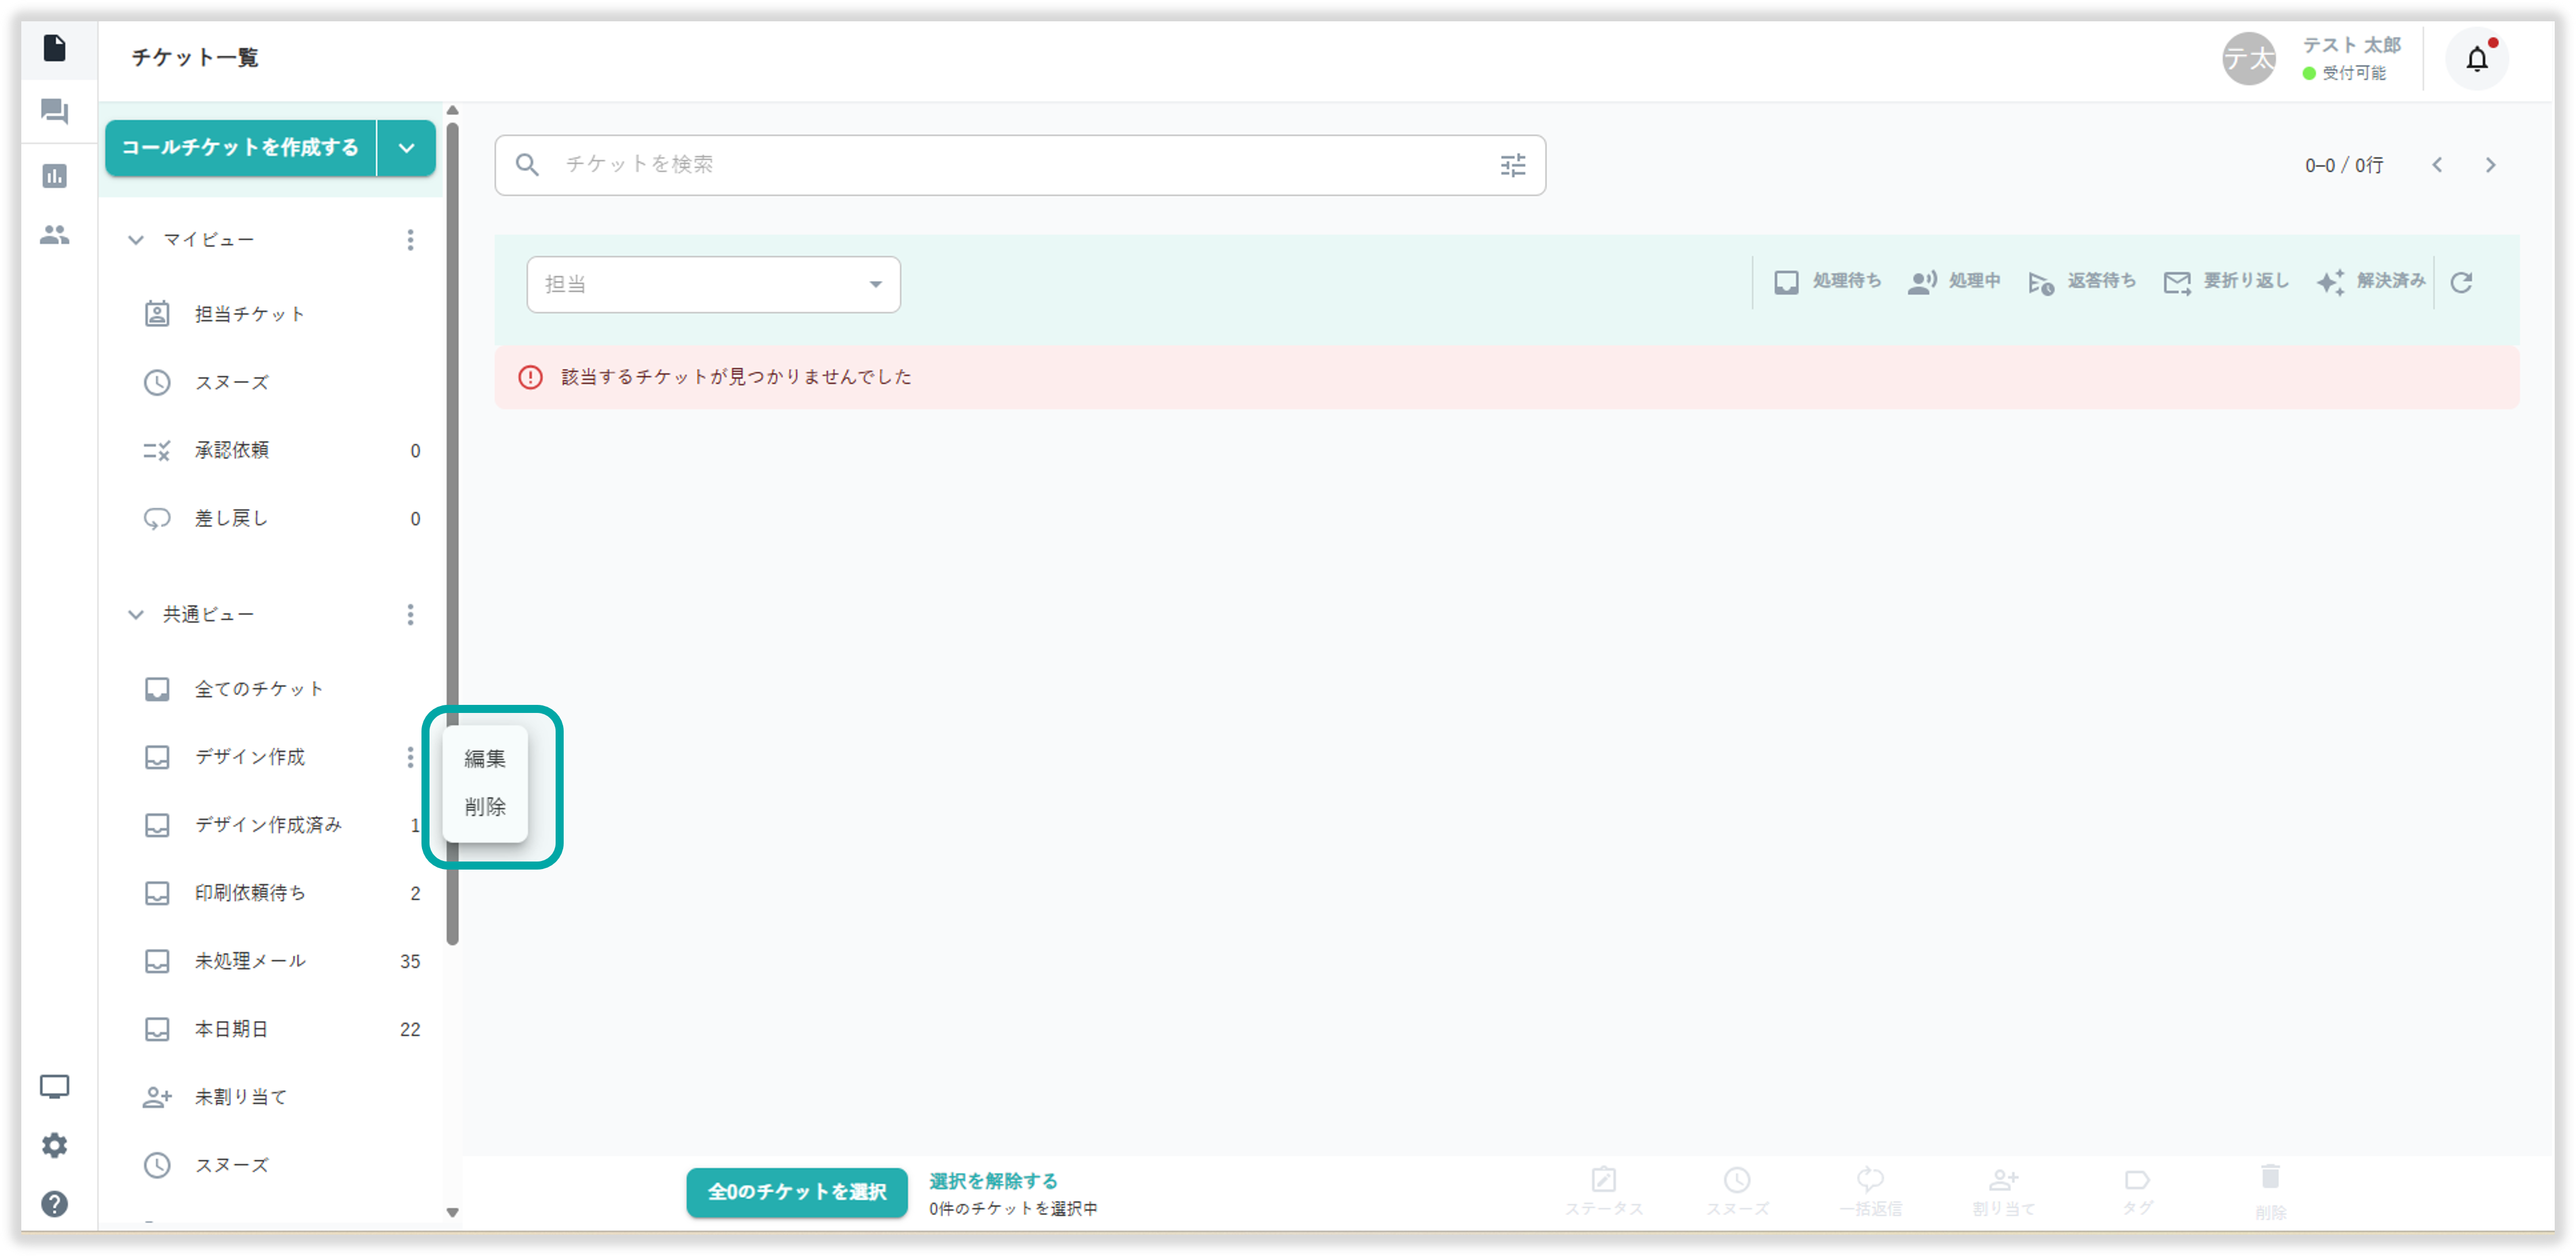The height and width of the screenshot is (1256, 2576).
Task: Filter by 処理中 status
Action: point(1954,282)
